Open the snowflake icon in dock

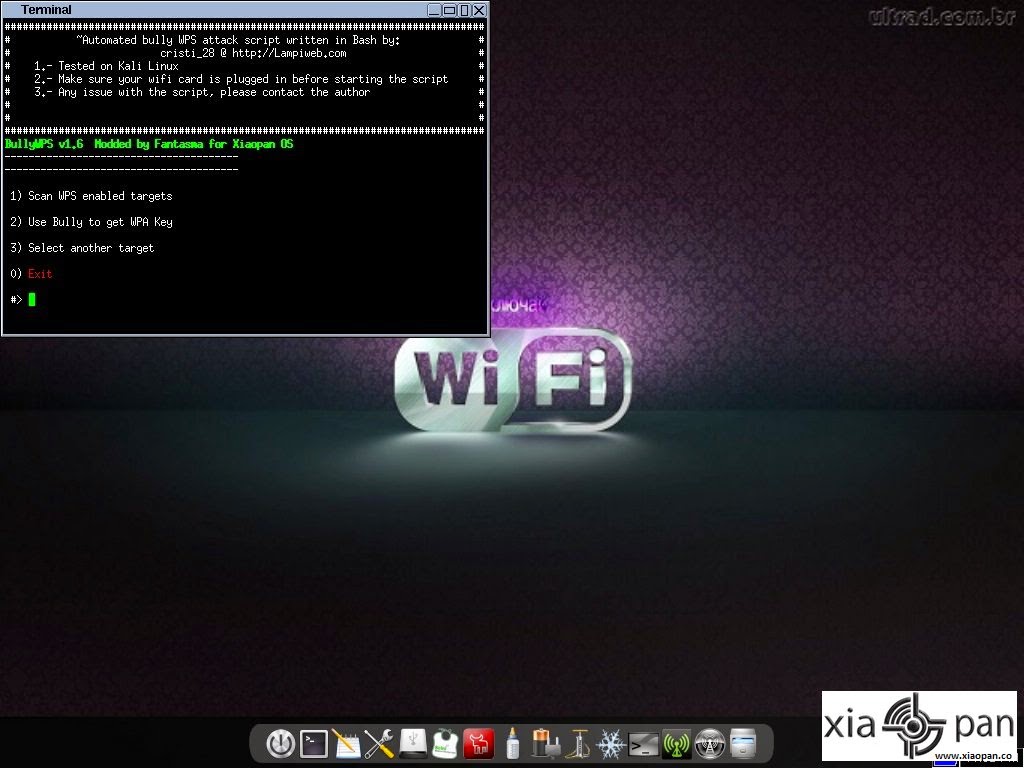coord(611,744)
